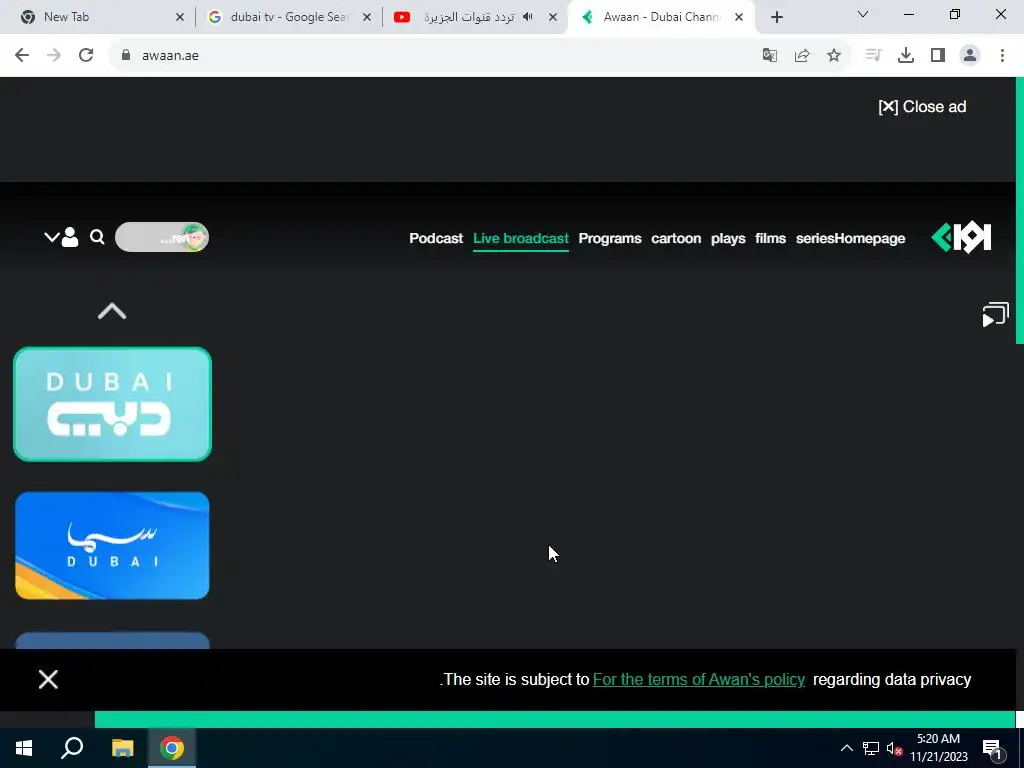This screenshot has height=768, width=1024.
Task: Open the site search magnifier icon
Action: click(97, 237)
